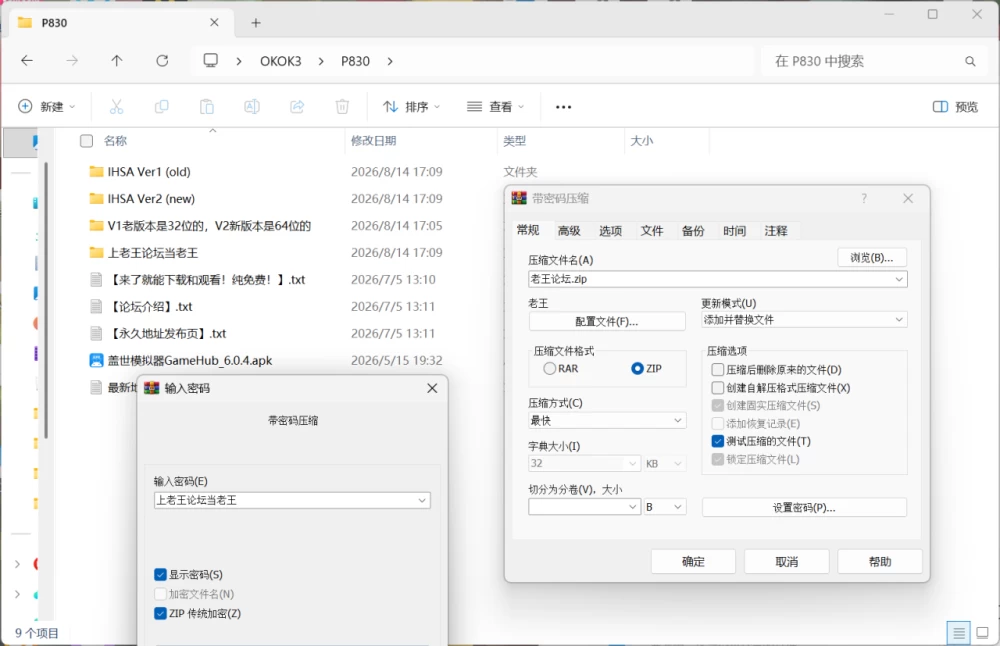Click the Share icon in toolbar

[297, 106]
